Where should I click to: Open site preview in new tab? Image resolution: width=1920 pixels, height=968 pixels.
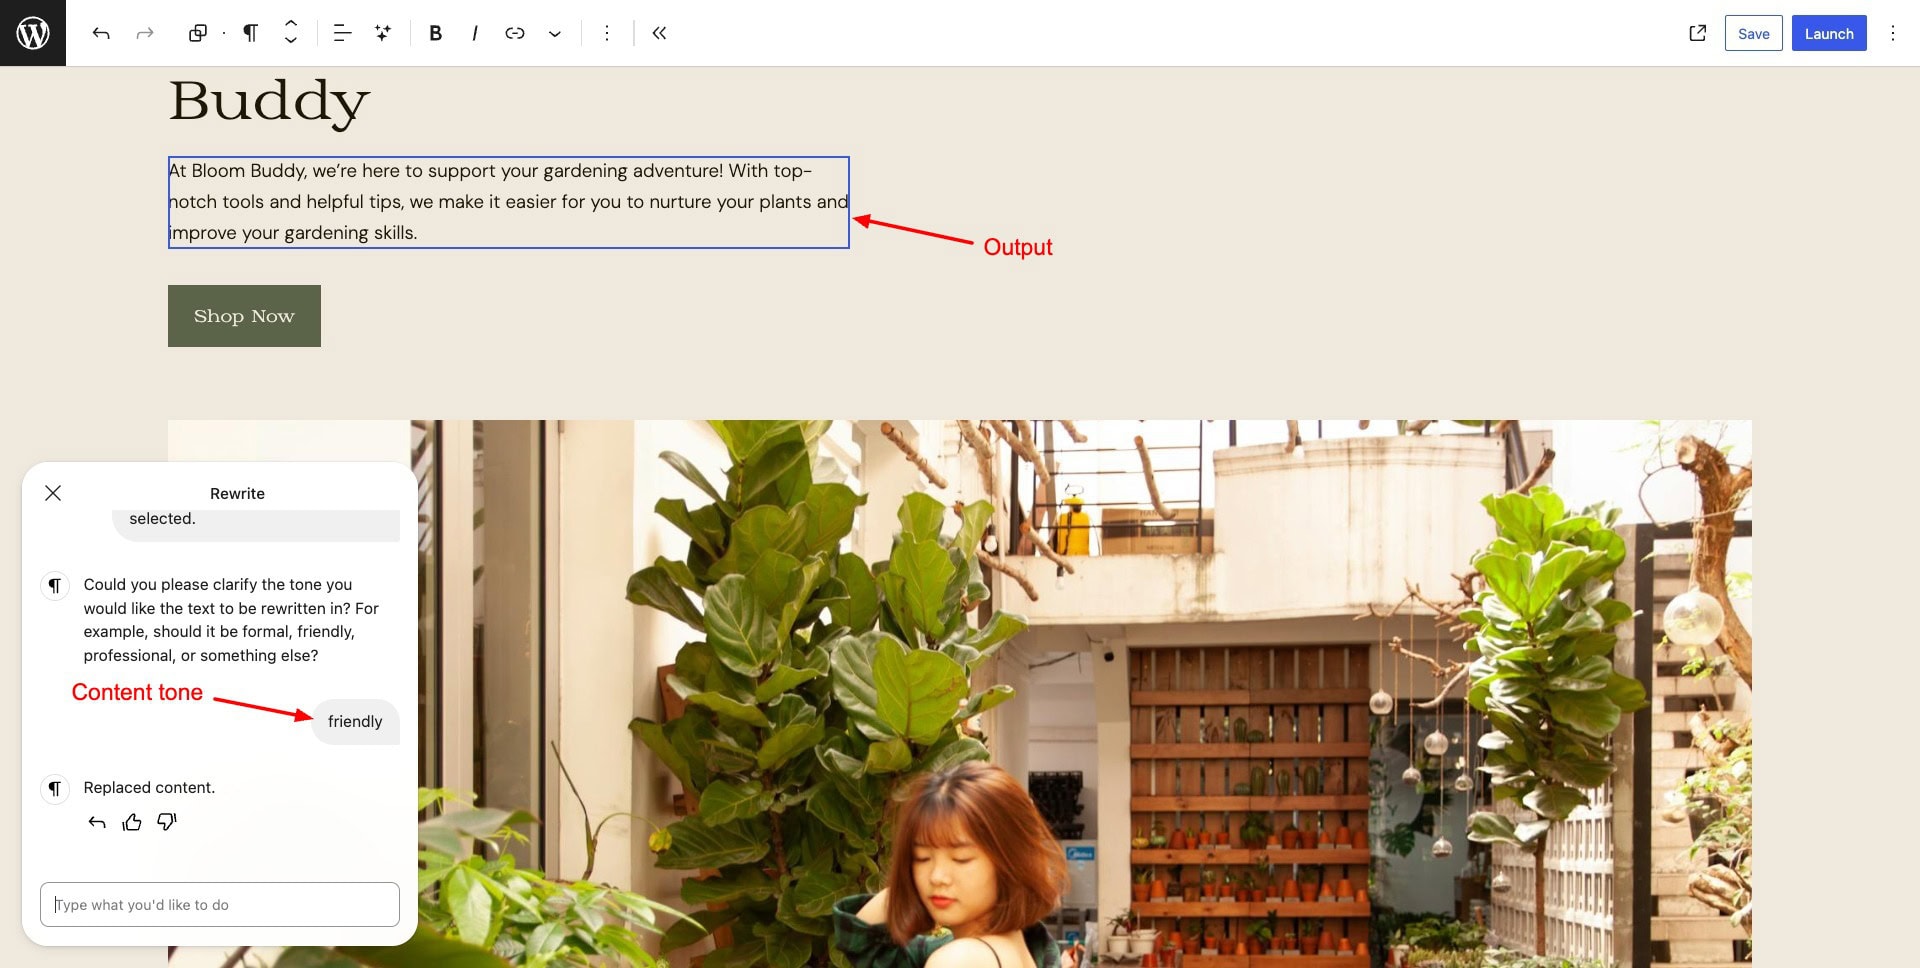point(1698,33)
